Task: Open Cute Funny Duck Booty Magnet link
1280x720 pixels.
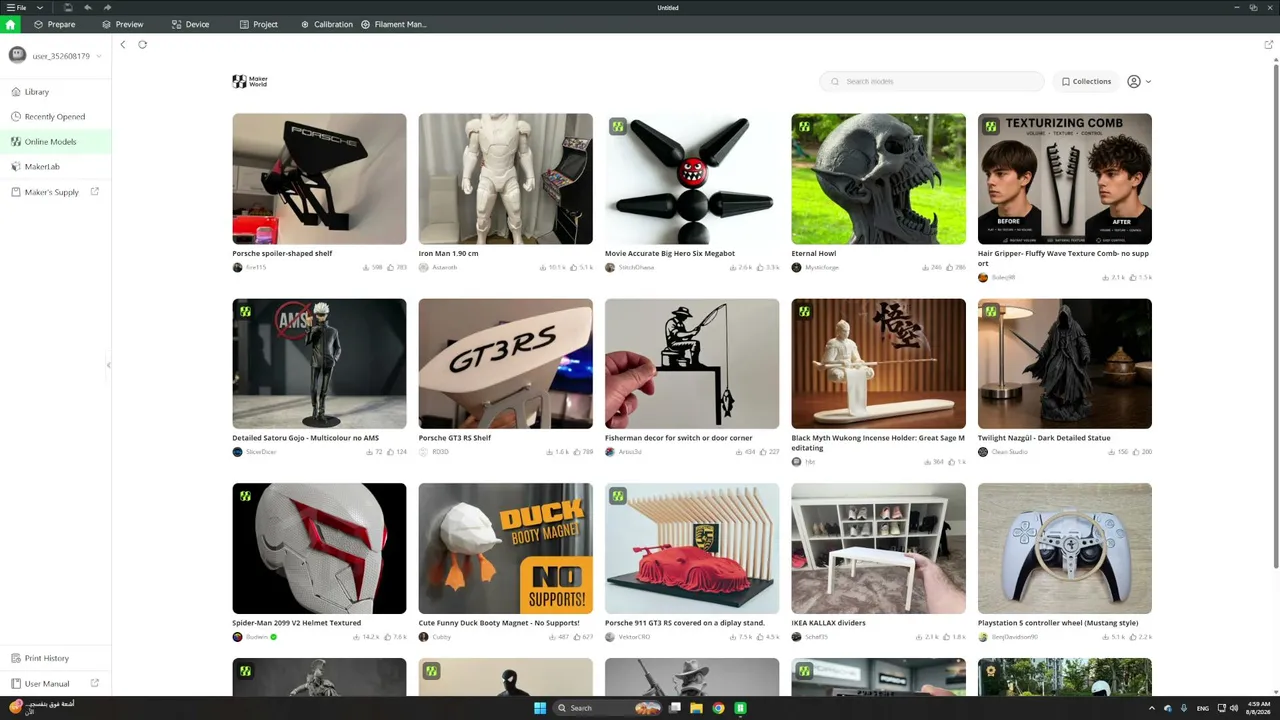Action: (498, 623)
